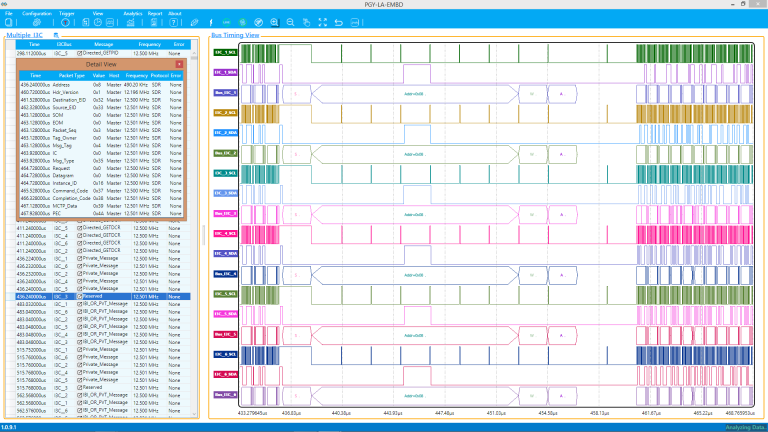
Task: Select the I3C_5_SDA signal label
Action: click(x=225, y=314)
